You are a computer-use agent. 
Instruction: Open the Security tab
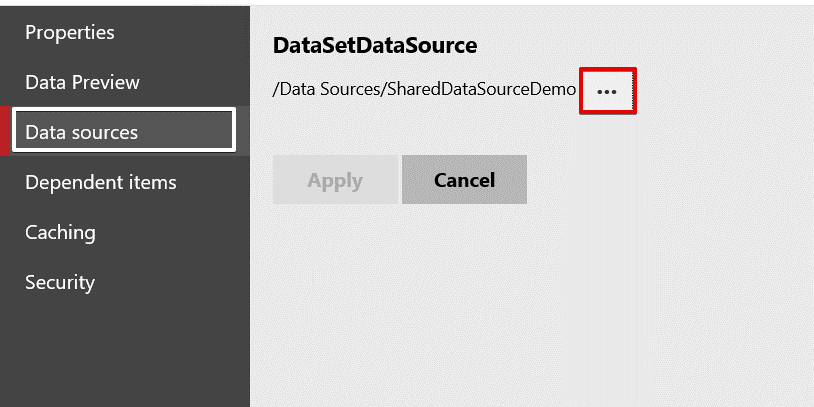point(60,282)
